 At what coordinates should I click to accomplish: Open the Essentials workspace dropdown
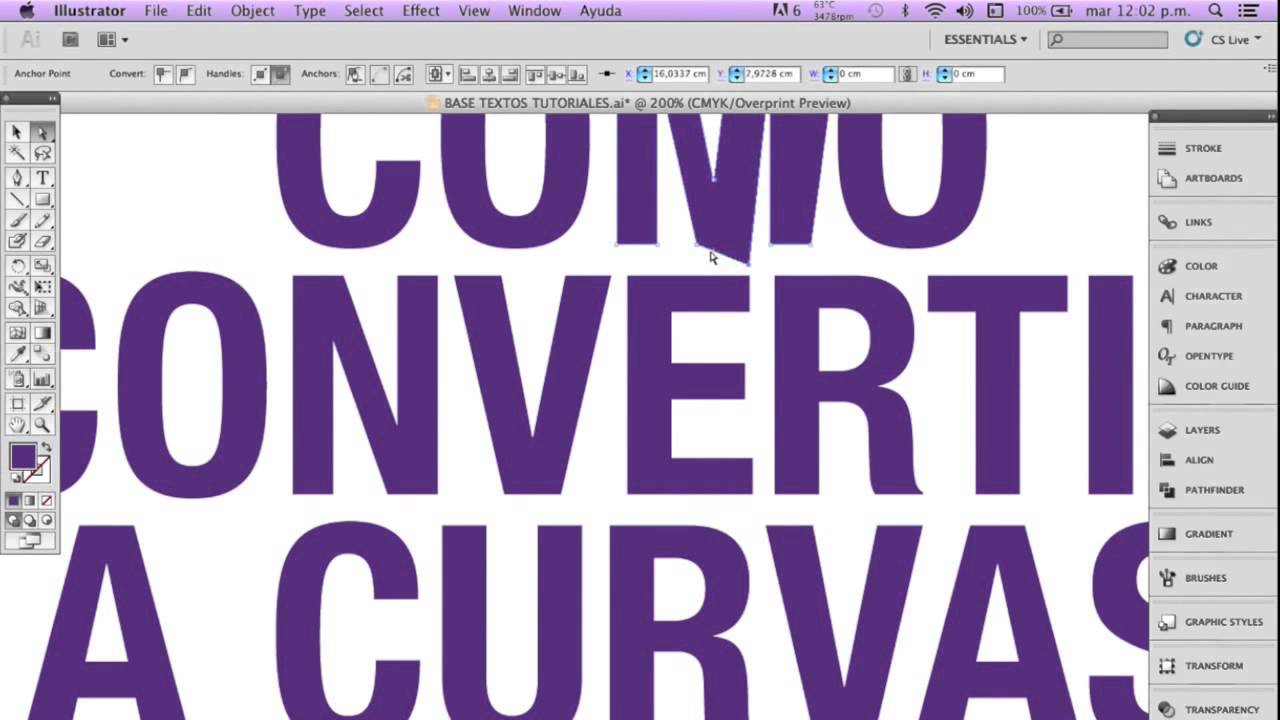(x=985, y=40)
